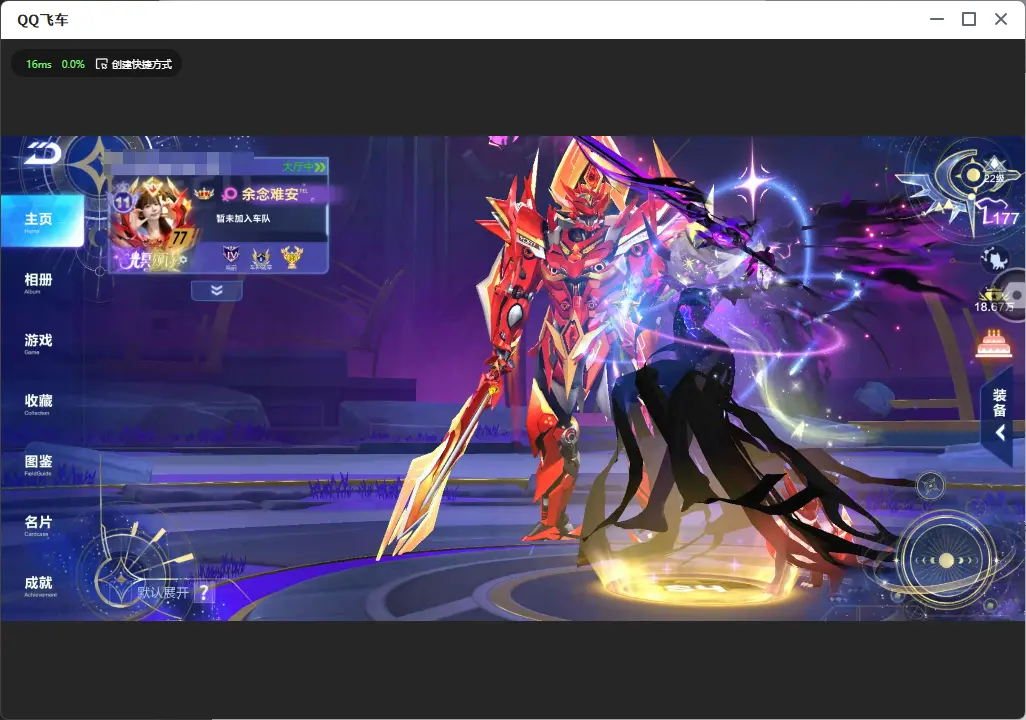This screenshot has width=1026, height=720.
Task: Open the question mark help icon
Action: click(x=204, y=593)
